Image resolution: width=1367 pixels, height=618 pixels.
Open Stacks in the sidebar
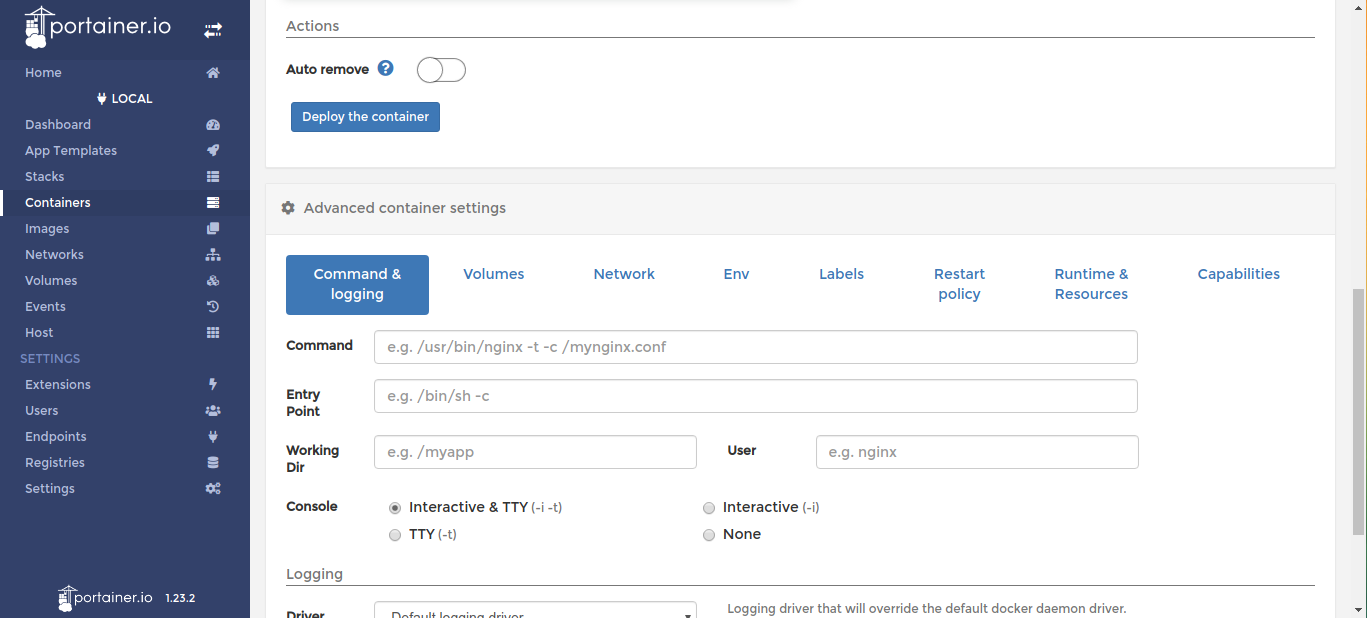point(45,177)
